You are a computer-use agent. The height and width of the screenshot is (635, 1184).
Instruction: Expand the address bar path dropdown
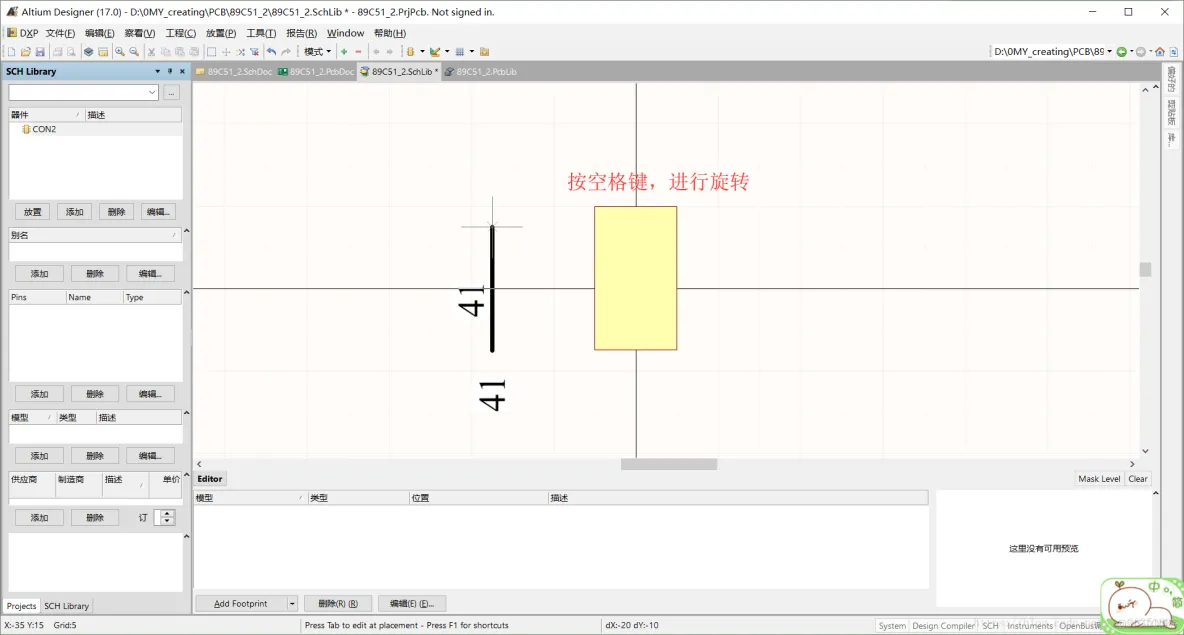pos(1109,52)
